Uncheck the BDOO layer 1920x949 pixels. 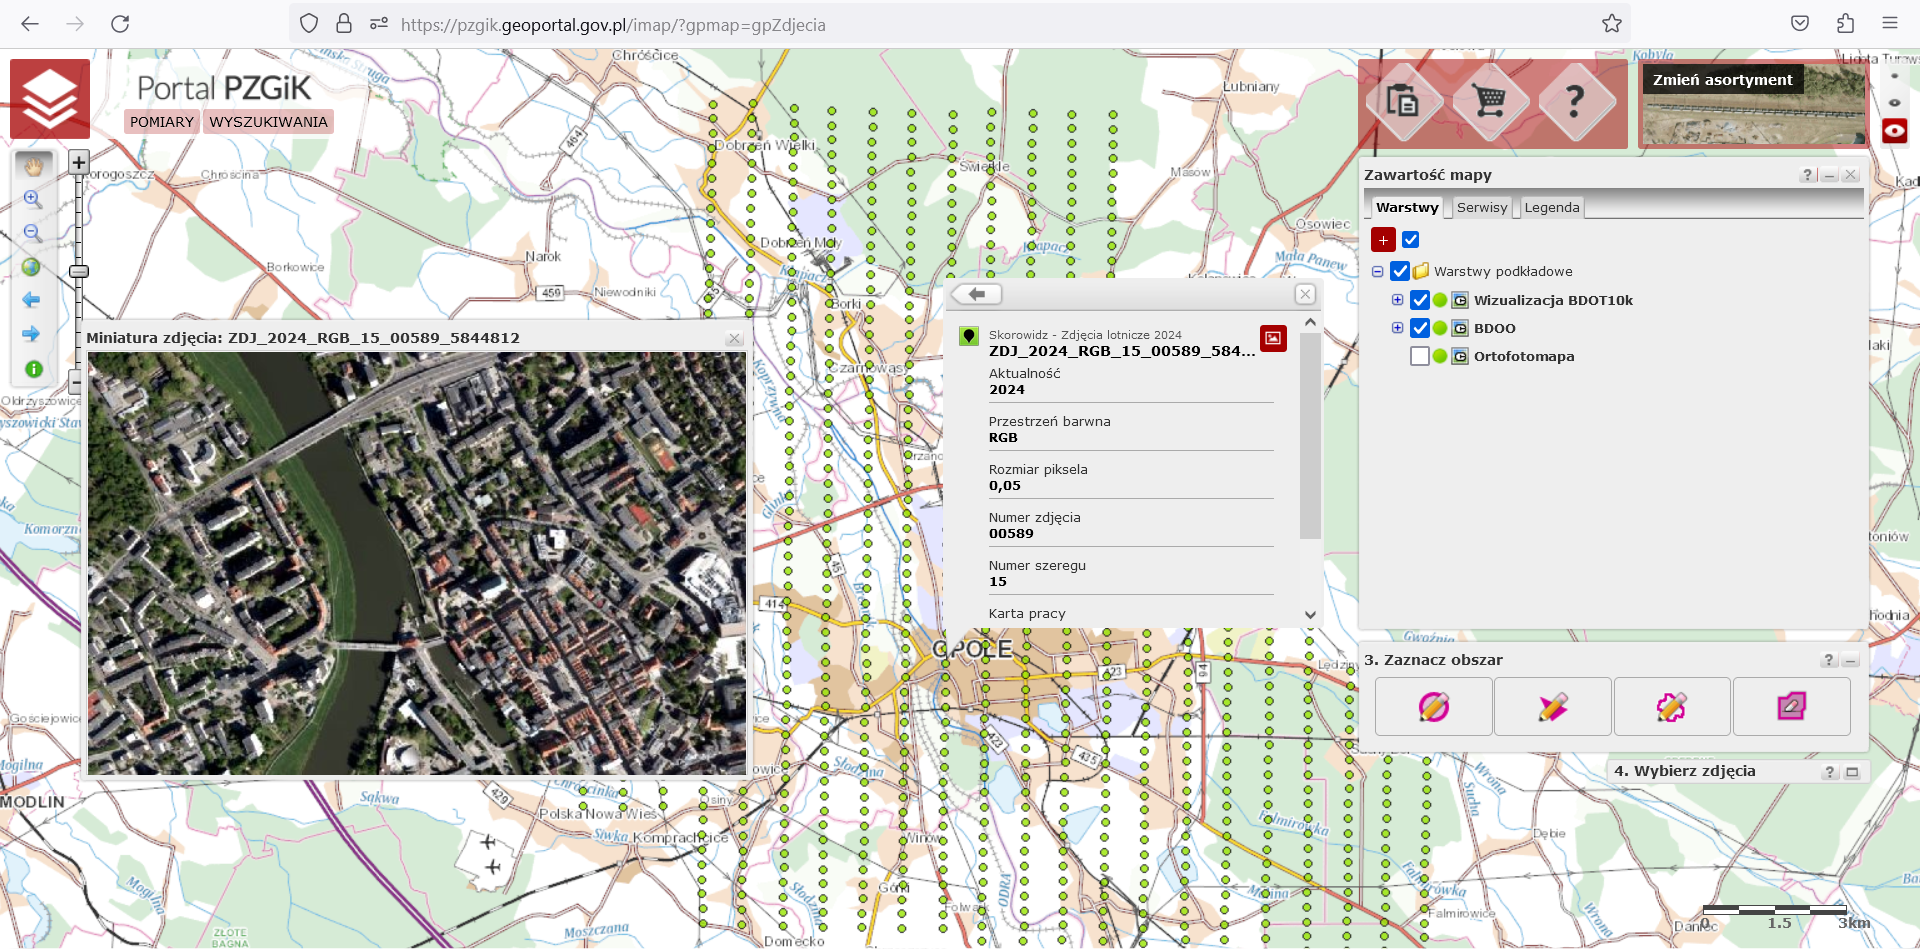pyautogui.click(x=1419, y=328)
